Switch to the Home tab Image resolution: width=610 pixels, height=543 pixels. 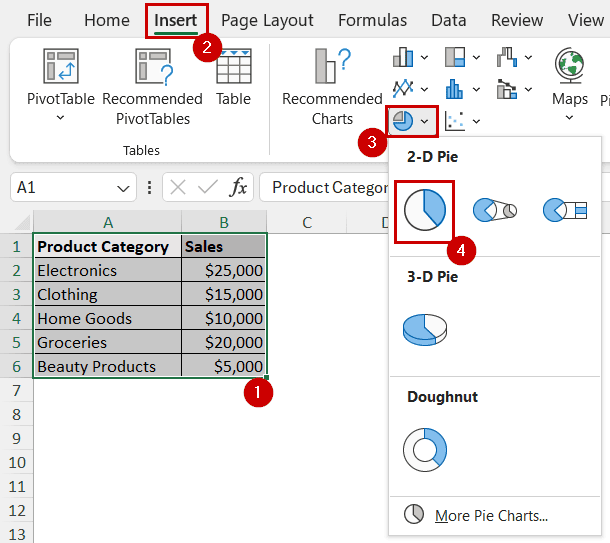(x=107, y=20)
